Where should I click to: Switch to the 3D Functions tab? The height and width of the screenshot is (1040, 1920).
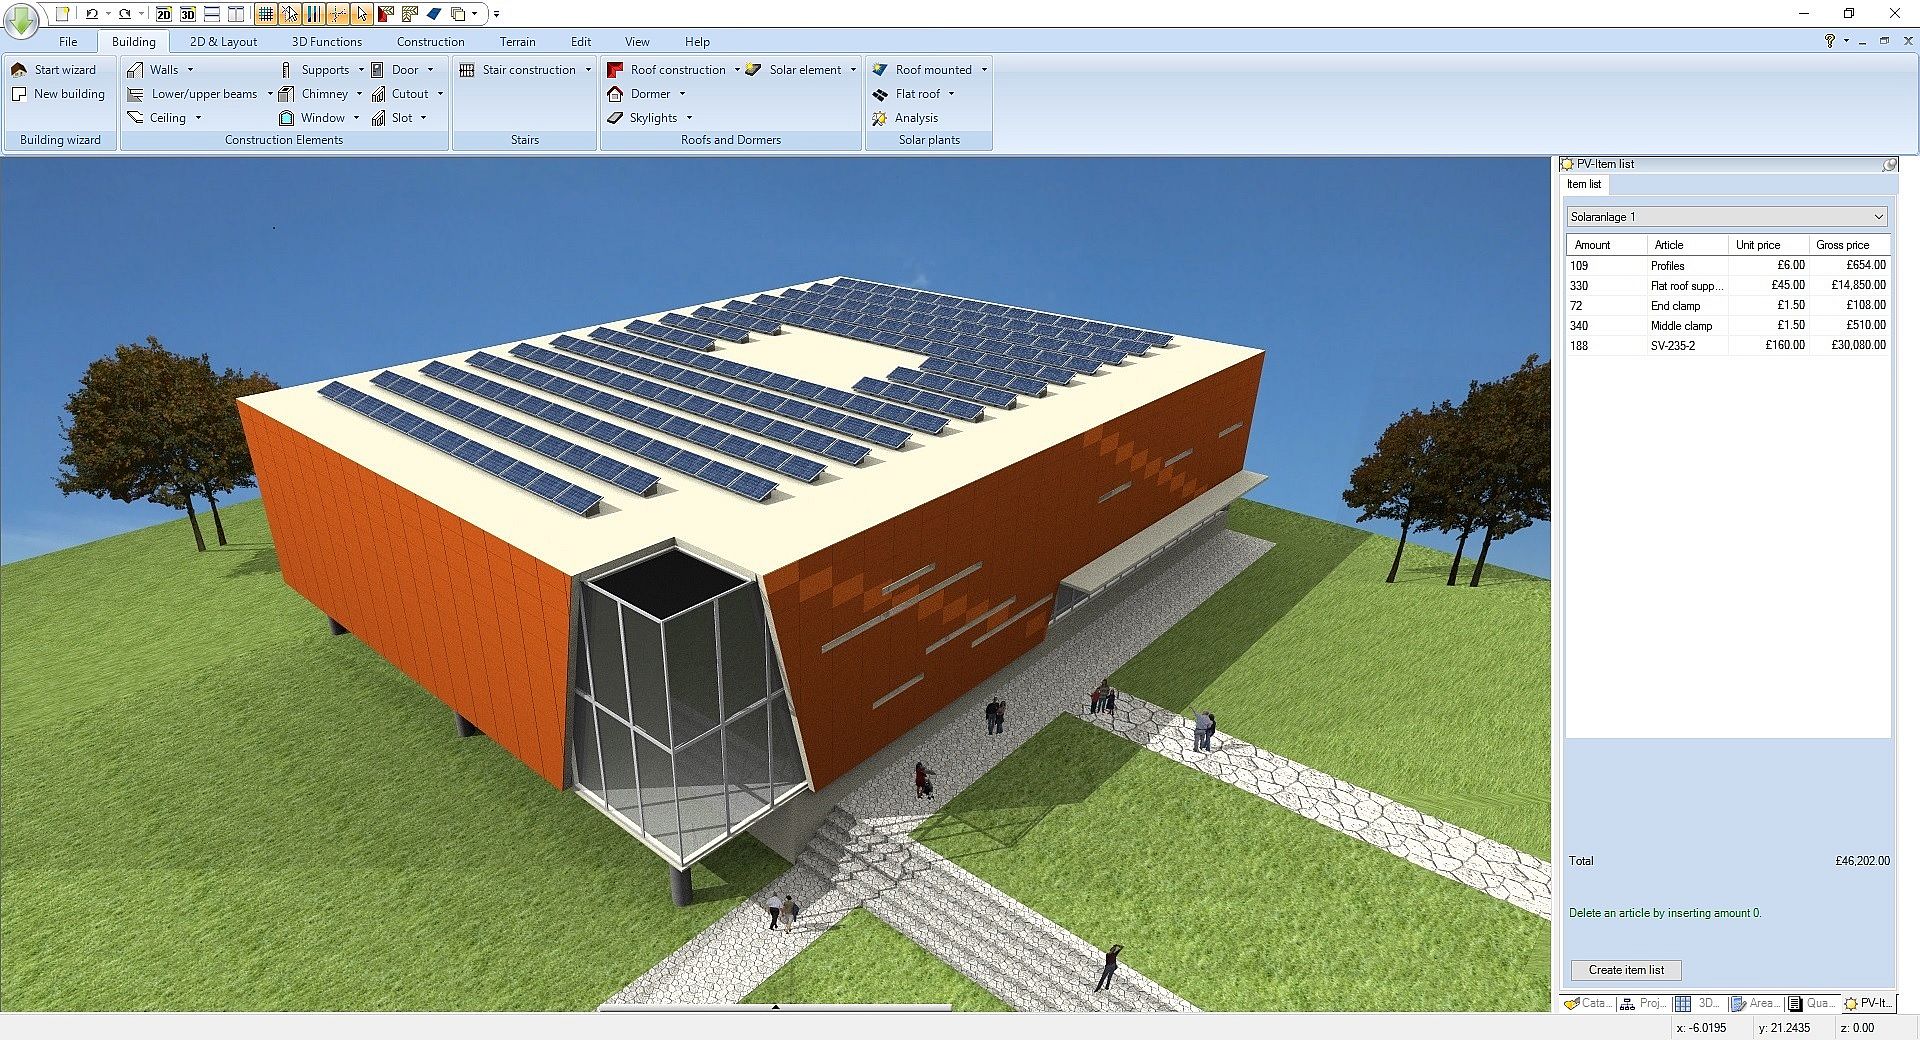click(x=326, y=42)
